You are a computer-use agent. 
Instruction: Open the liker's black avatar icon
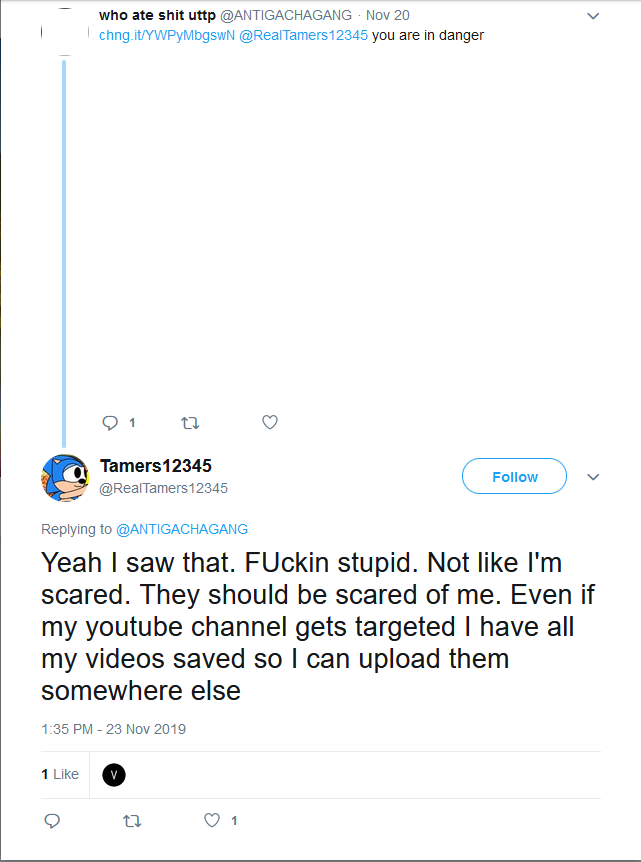coord(114,774)
